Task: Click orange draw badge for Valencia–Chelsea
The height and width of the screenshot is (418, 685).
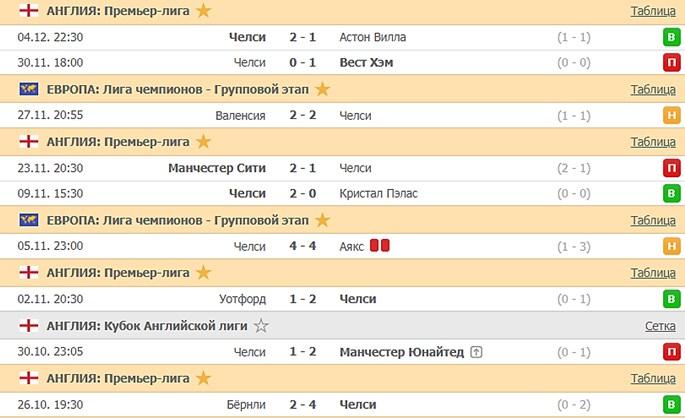Action: click(670, 116)
